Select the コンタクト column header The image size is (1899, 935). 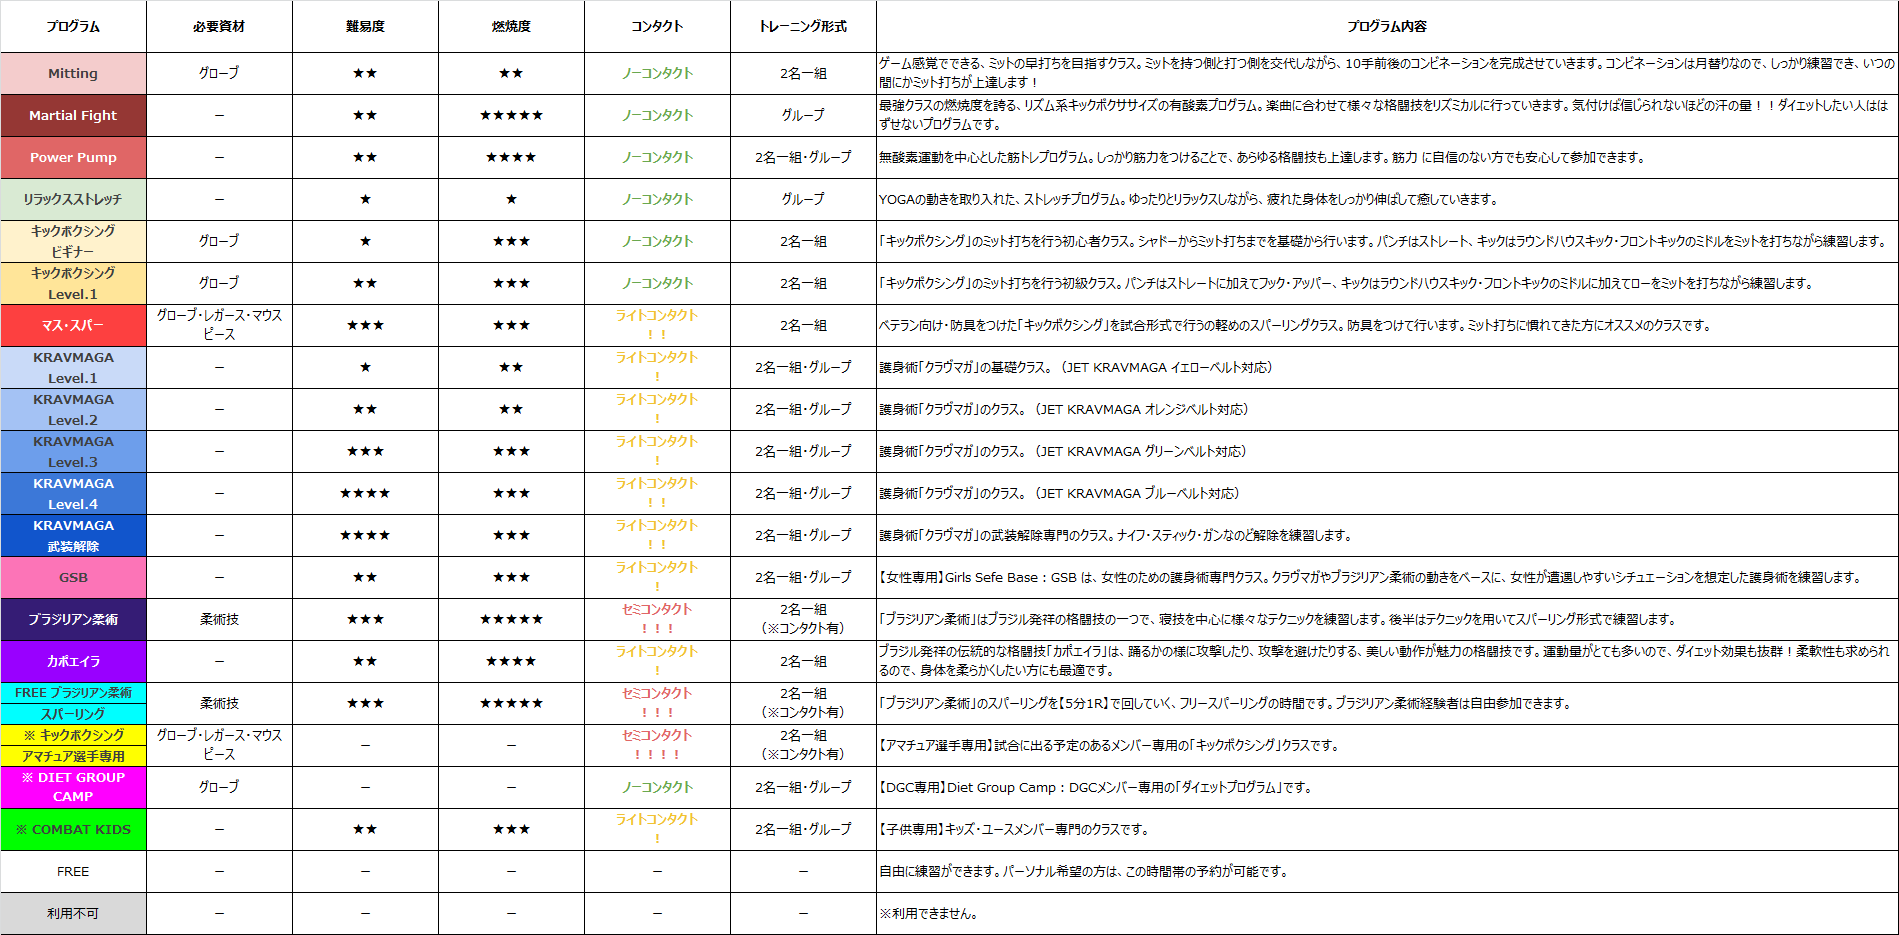click(657, 26)
